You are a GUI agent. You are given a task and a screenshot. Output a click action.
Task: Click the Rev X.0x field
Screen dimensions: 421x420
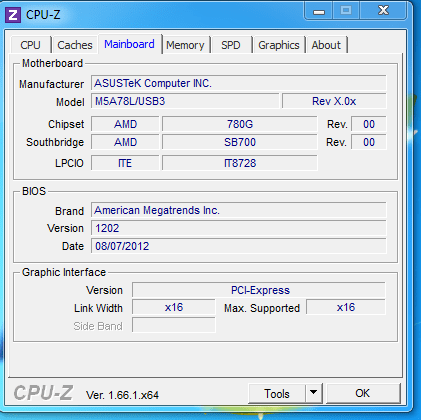coord(334,101)
